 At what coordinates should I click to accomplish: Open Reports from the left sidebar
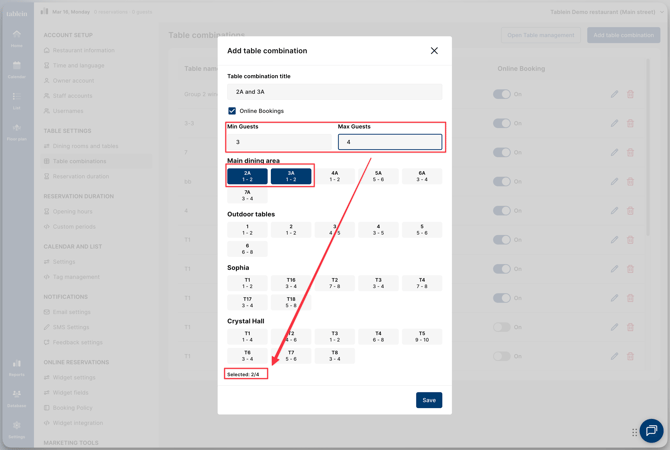click(16, 367)
